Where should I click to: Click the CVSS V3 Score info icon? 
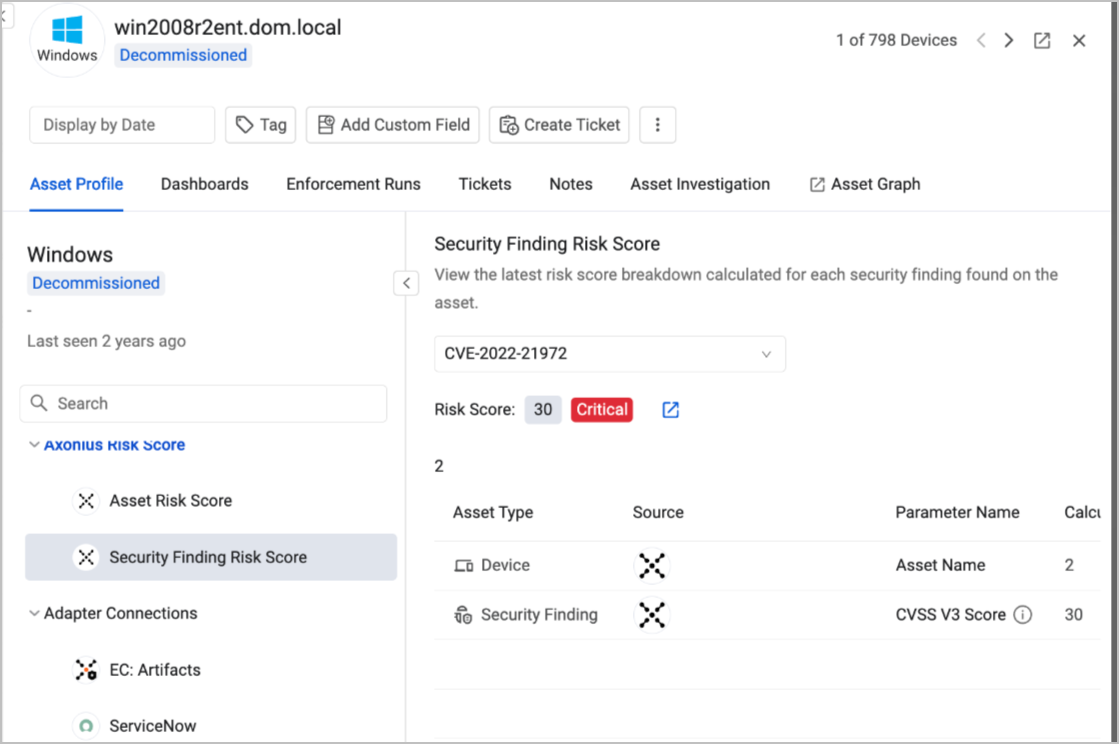(1023, 615)
